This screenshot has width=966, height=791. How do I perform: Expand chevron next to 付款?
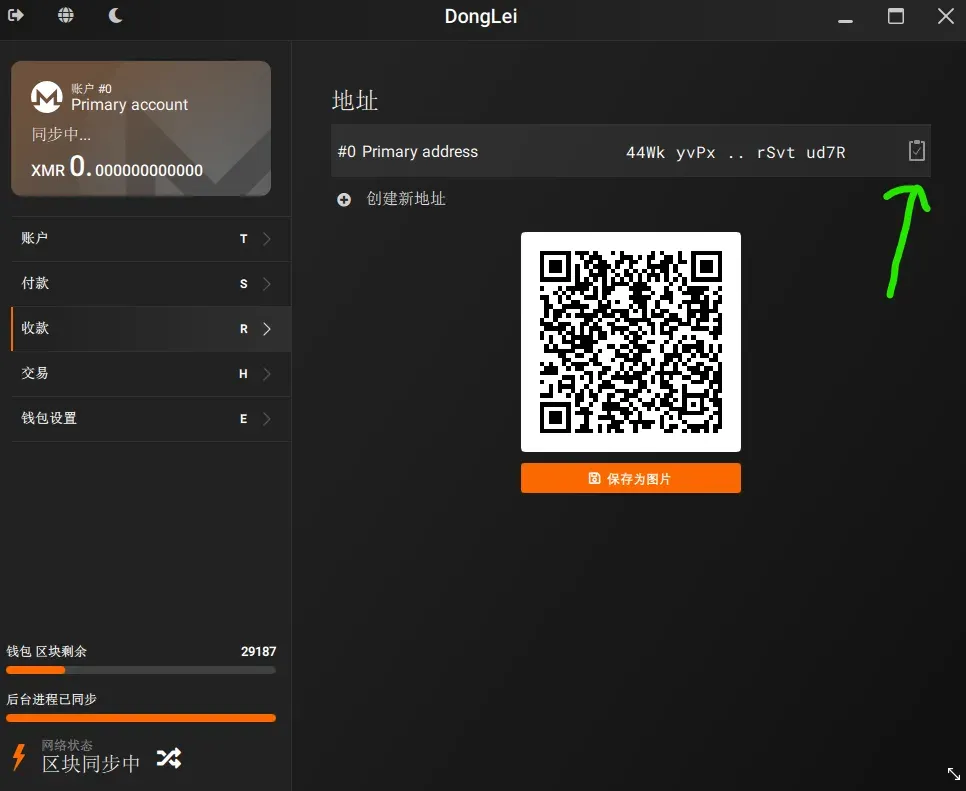click(x=267, y=284)
